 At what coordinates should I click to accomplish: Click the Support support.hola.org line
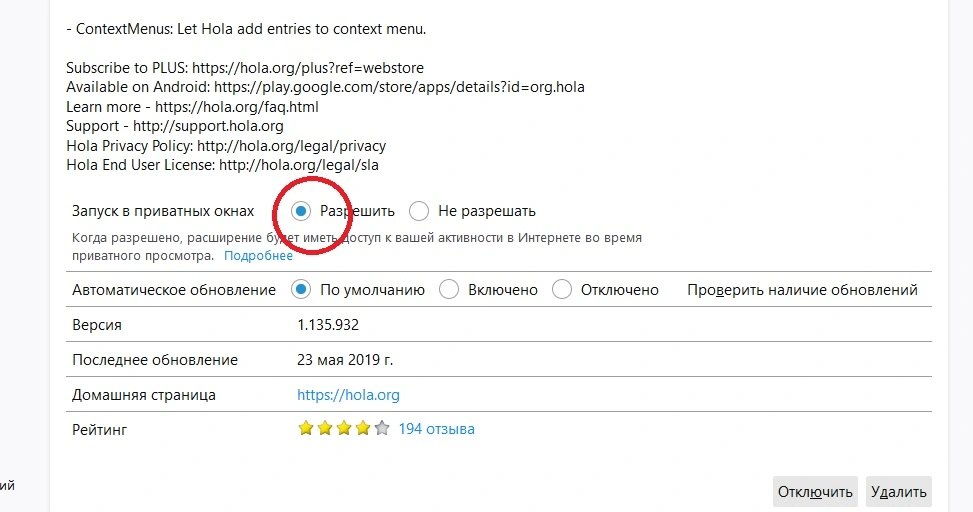pyautogui.click(x=175, y=126)
